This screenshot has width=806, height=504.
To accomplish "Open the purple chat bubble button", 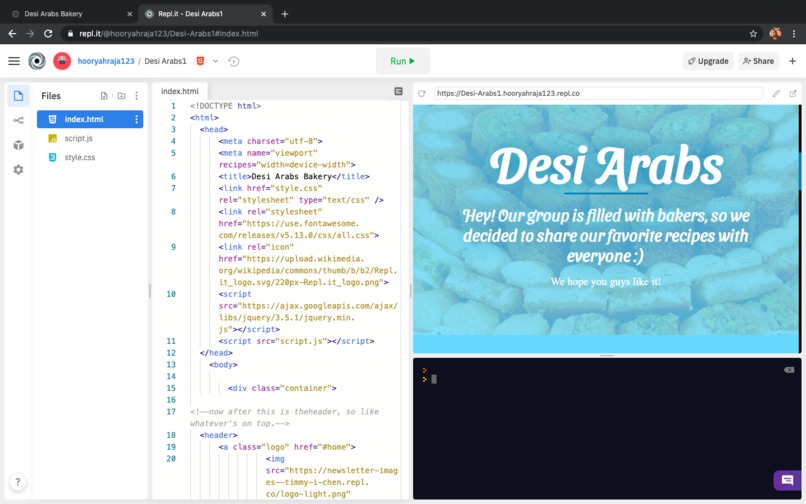I will (787, 480).
